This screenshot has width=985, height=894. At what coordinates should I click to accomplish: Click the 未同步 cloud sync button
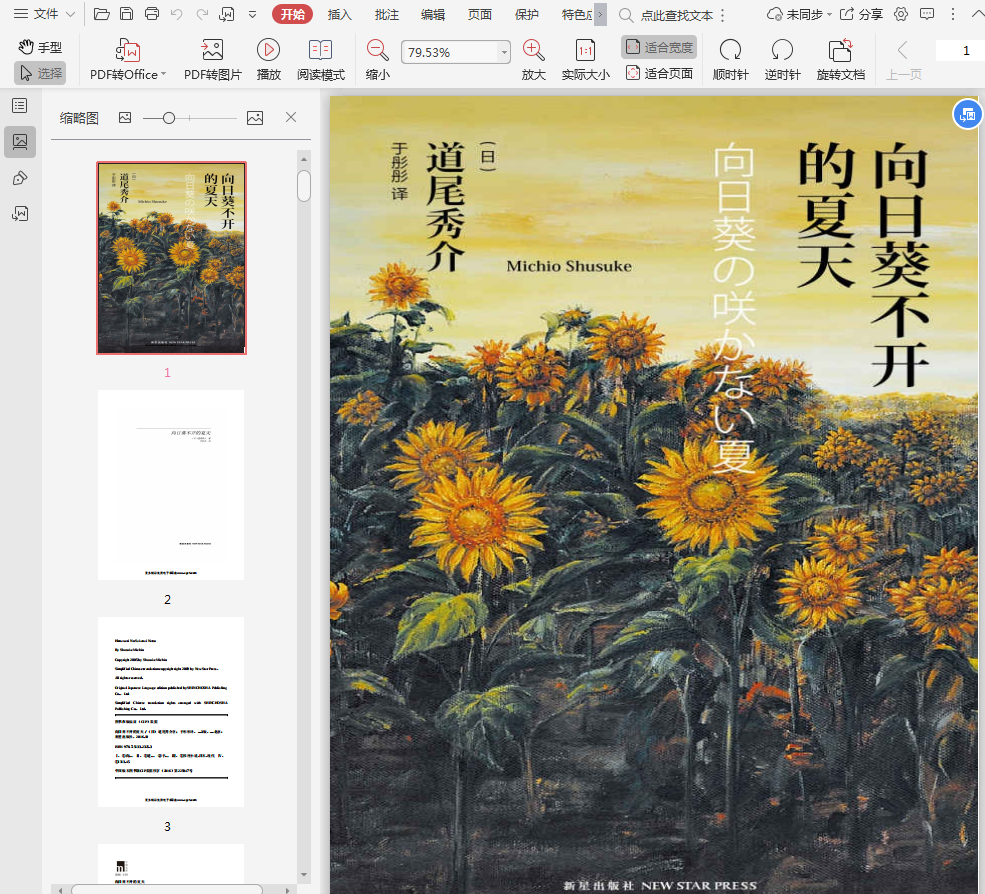[799, 14]
